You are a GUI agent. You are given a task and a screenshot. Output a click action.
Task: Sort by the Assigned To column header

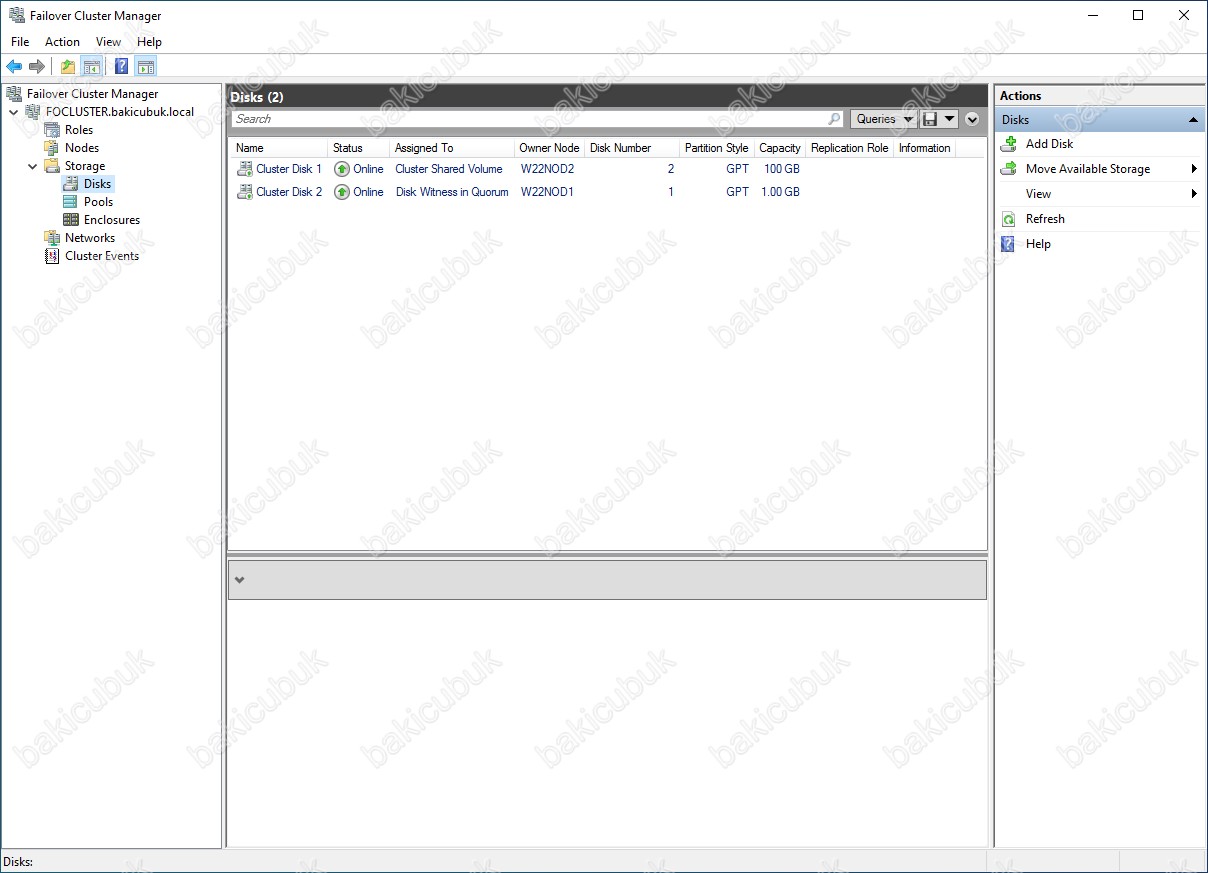point(452,148)
